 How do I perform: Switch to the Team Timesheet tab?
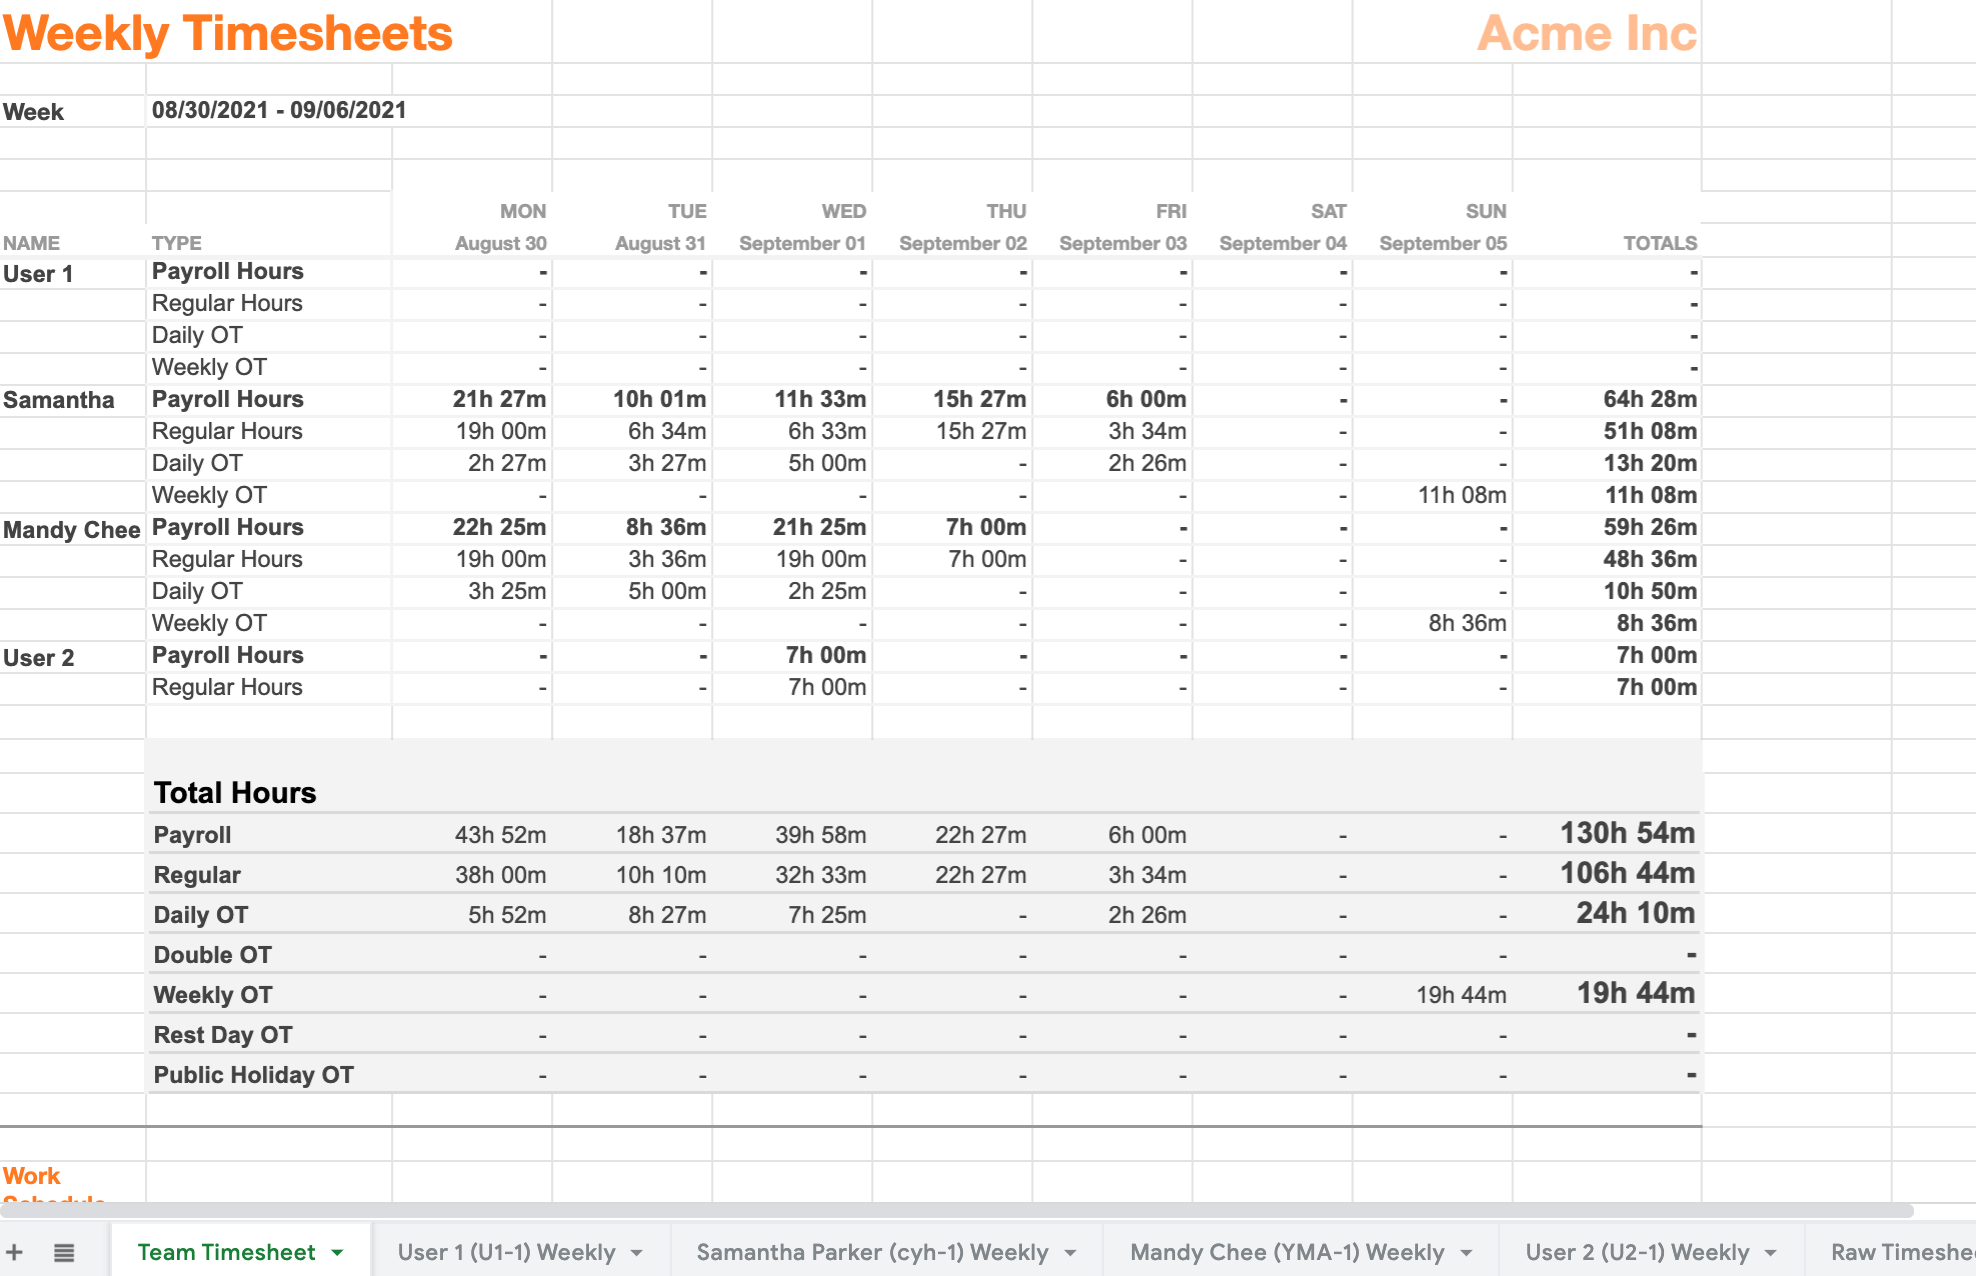(226, 1252)
